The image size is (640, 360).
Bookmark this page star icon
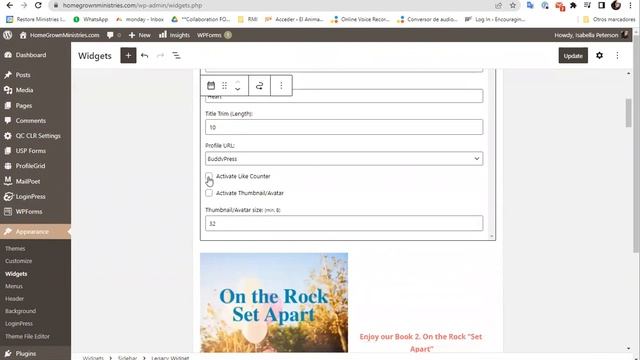point(513,5)
